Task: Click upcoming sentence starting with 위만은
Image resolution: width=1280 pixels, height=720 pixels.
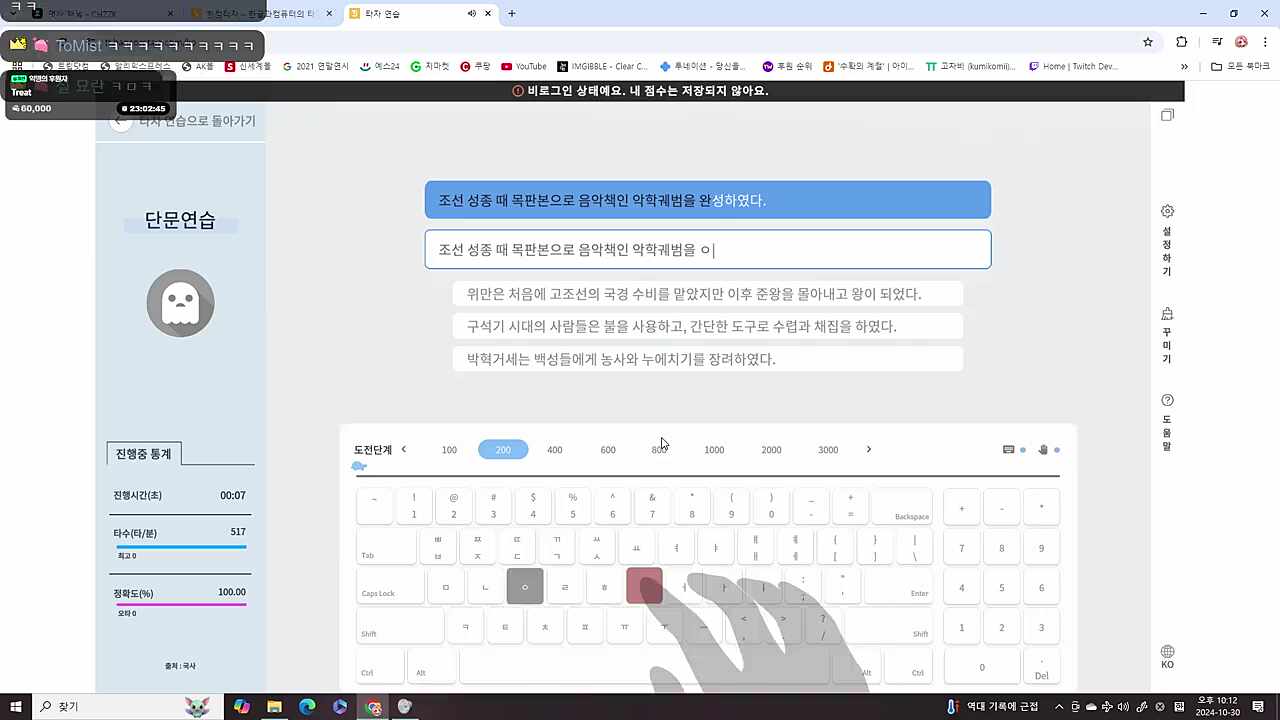Action: coord(708,294)
